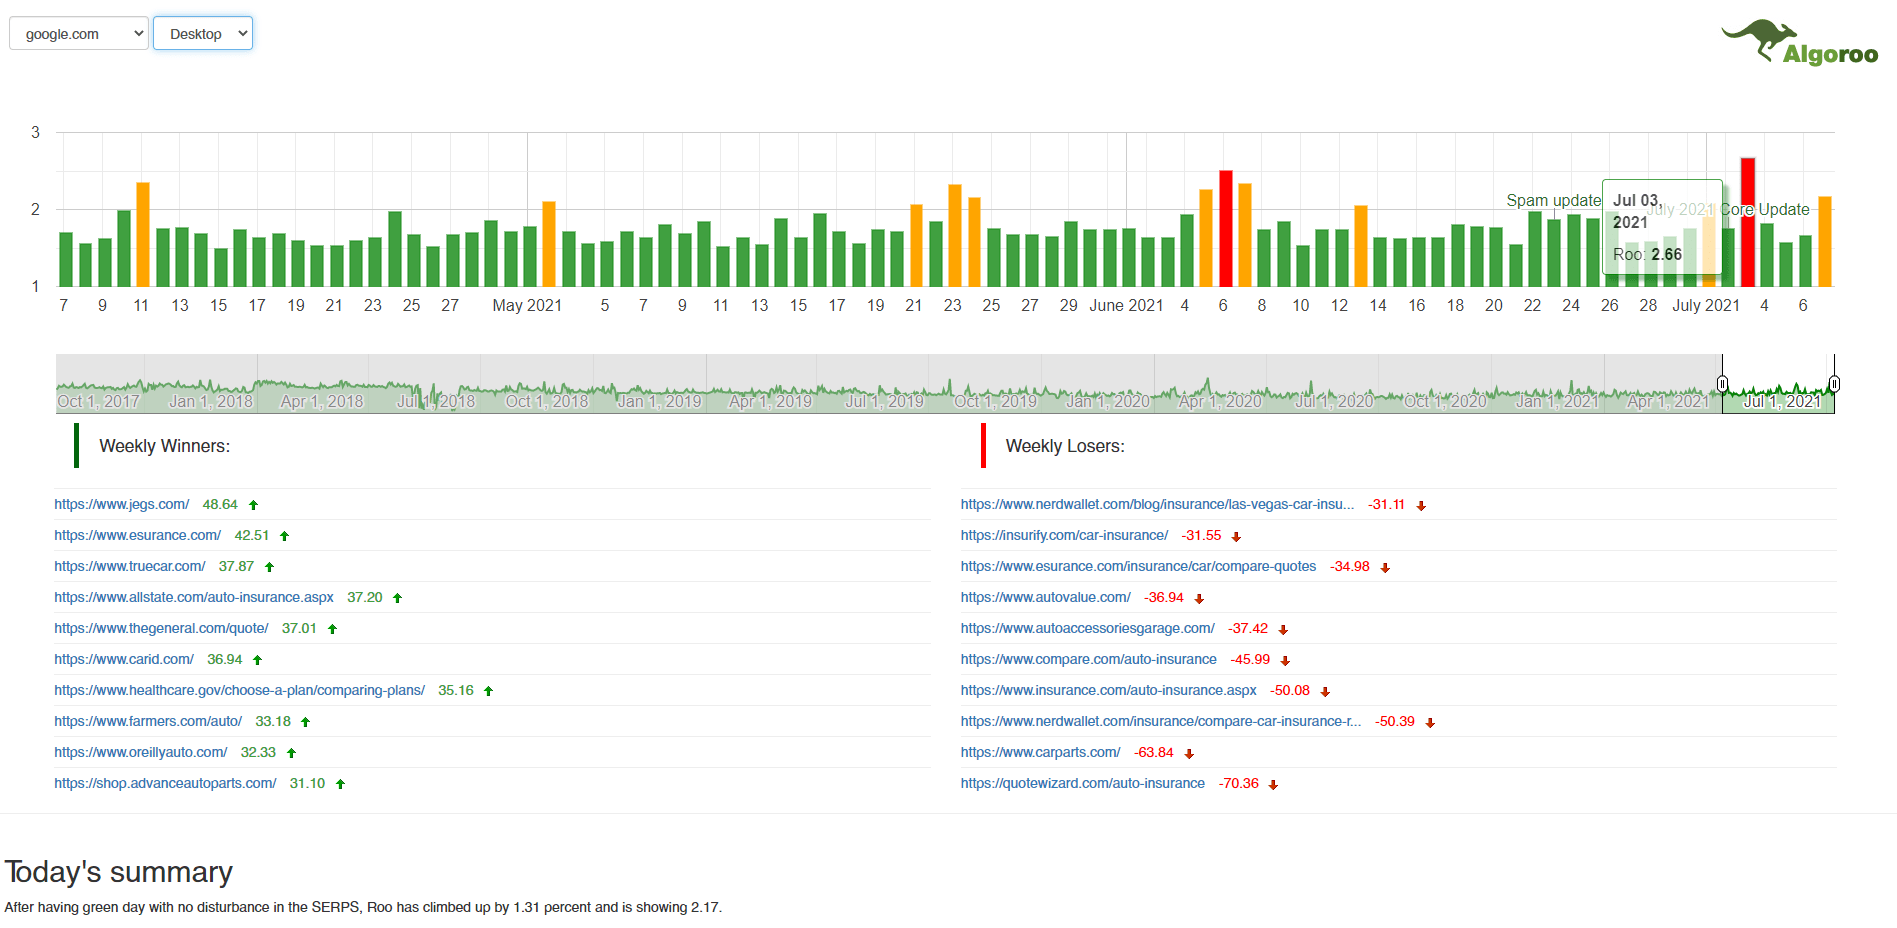Open the esurance compare-quotes loser link
Viewport: 1897px width, 928px height.
click(x=1139, y=566)
